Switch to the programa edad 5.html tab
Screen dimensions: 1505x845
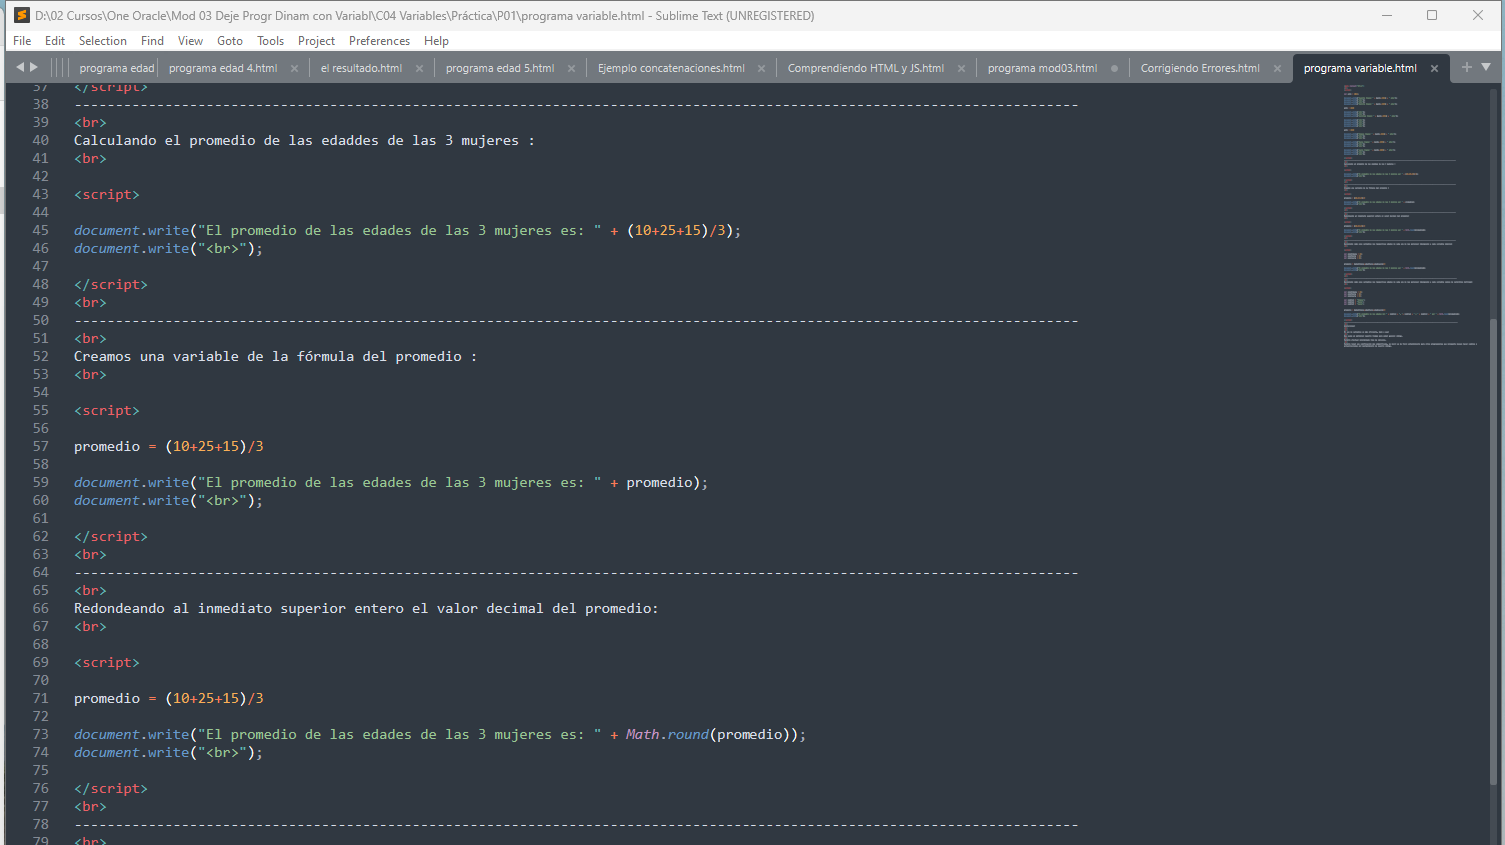point(500,68)
